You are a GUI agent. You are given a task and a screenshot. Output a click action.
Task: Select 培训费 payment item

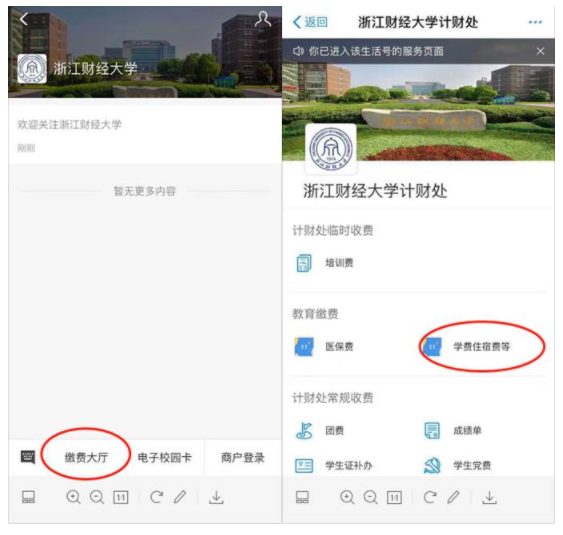(x=325, y=263)
